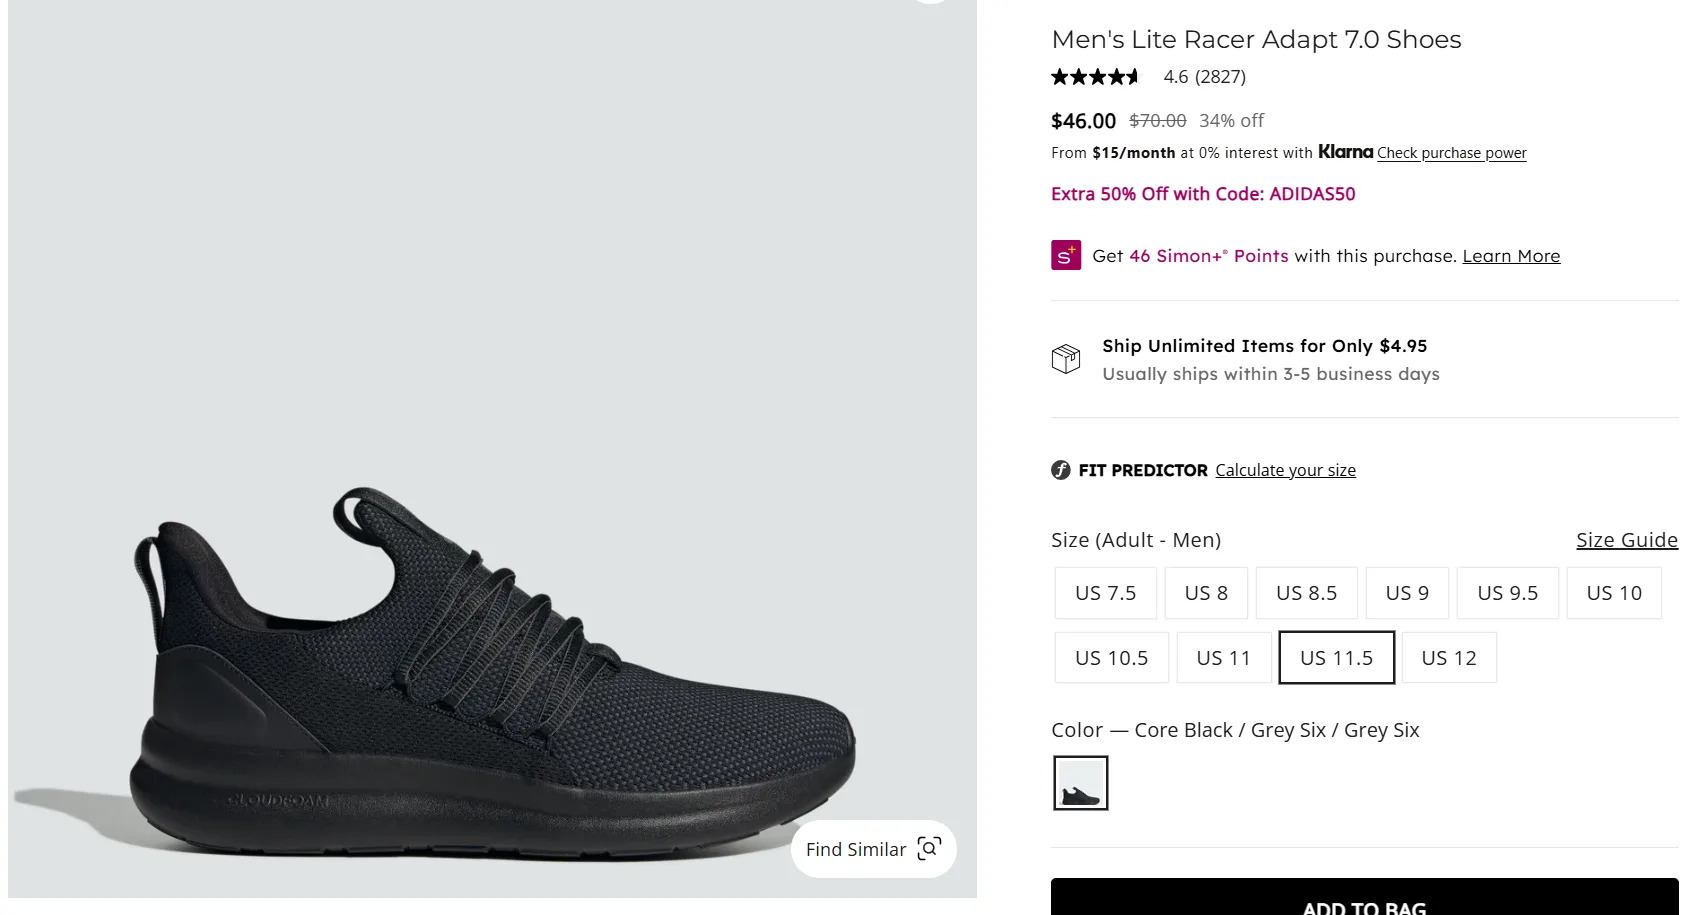Click the shipping box icon
The width and height of the screenshot is (1686, 915).
[1066, 359]
